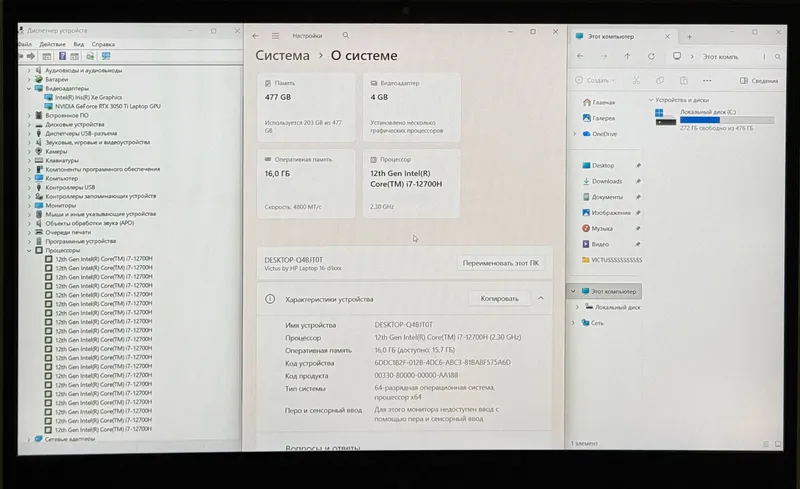Open Локальный диск (C:) drive icon
This screenshot has width=800, height=489.
[665, 117]
